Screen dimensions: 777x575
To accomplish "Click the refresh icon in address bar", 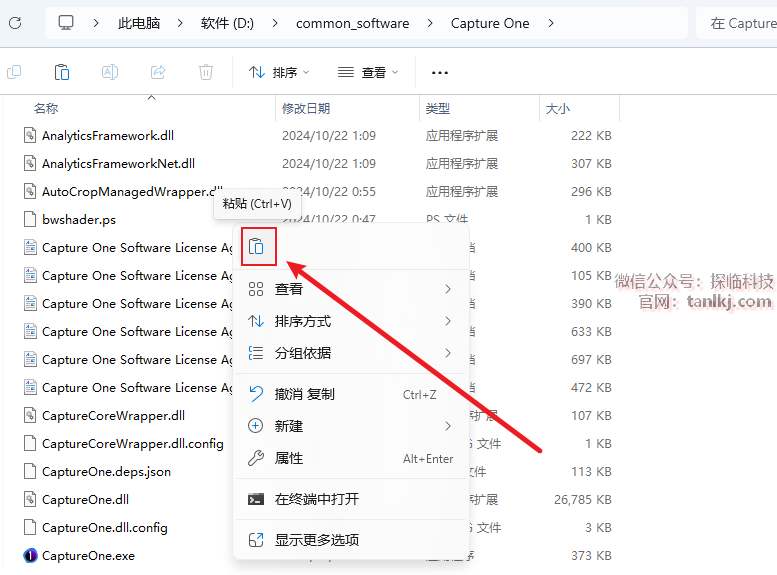I will [15, 23].
